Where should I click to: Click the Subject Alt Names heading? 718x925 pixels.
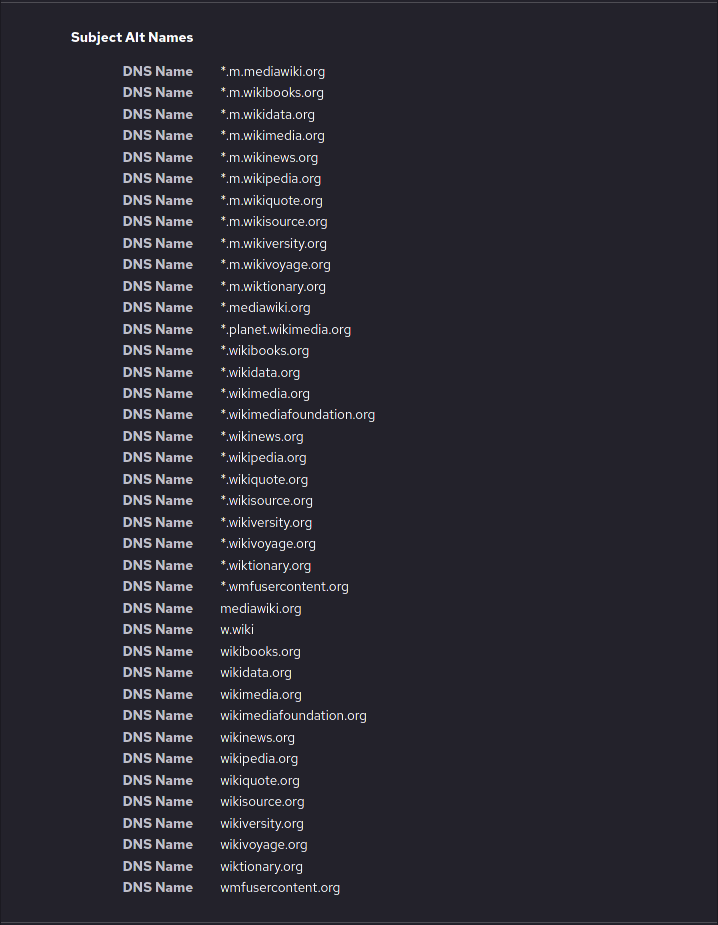pos(132,37)
